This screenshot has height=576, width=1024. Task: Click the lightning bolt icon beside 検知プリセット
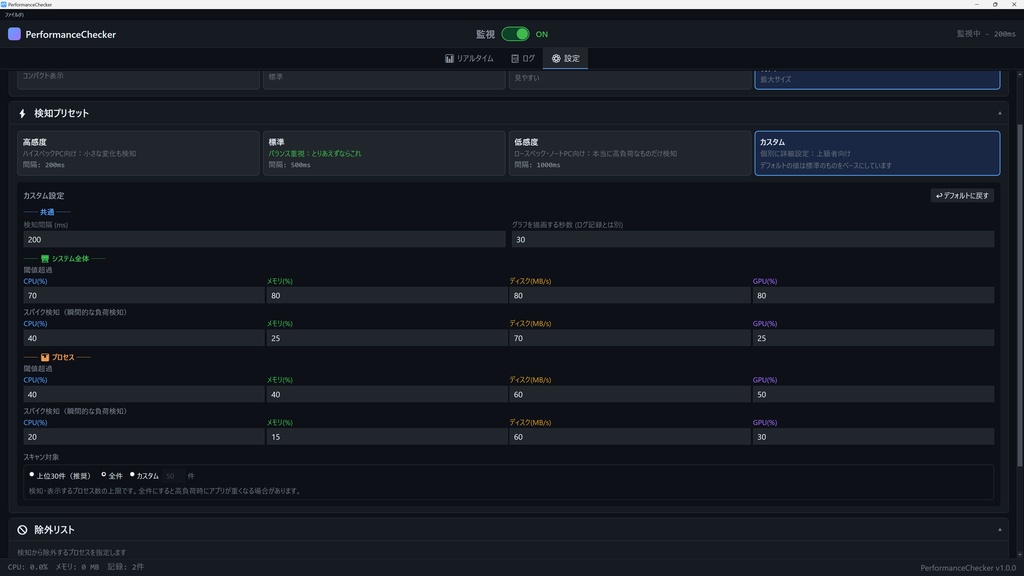coord(22,114)
